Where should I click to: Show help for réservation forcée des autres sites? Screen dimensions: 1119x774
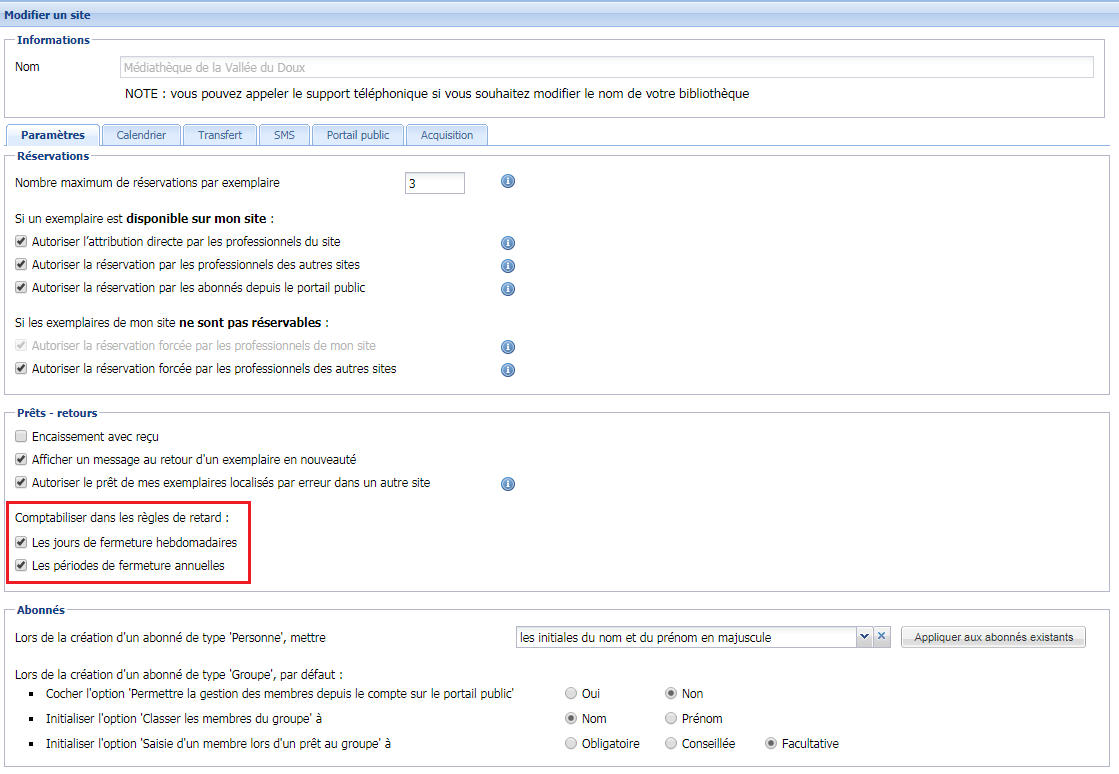click(x=508, y=370)
